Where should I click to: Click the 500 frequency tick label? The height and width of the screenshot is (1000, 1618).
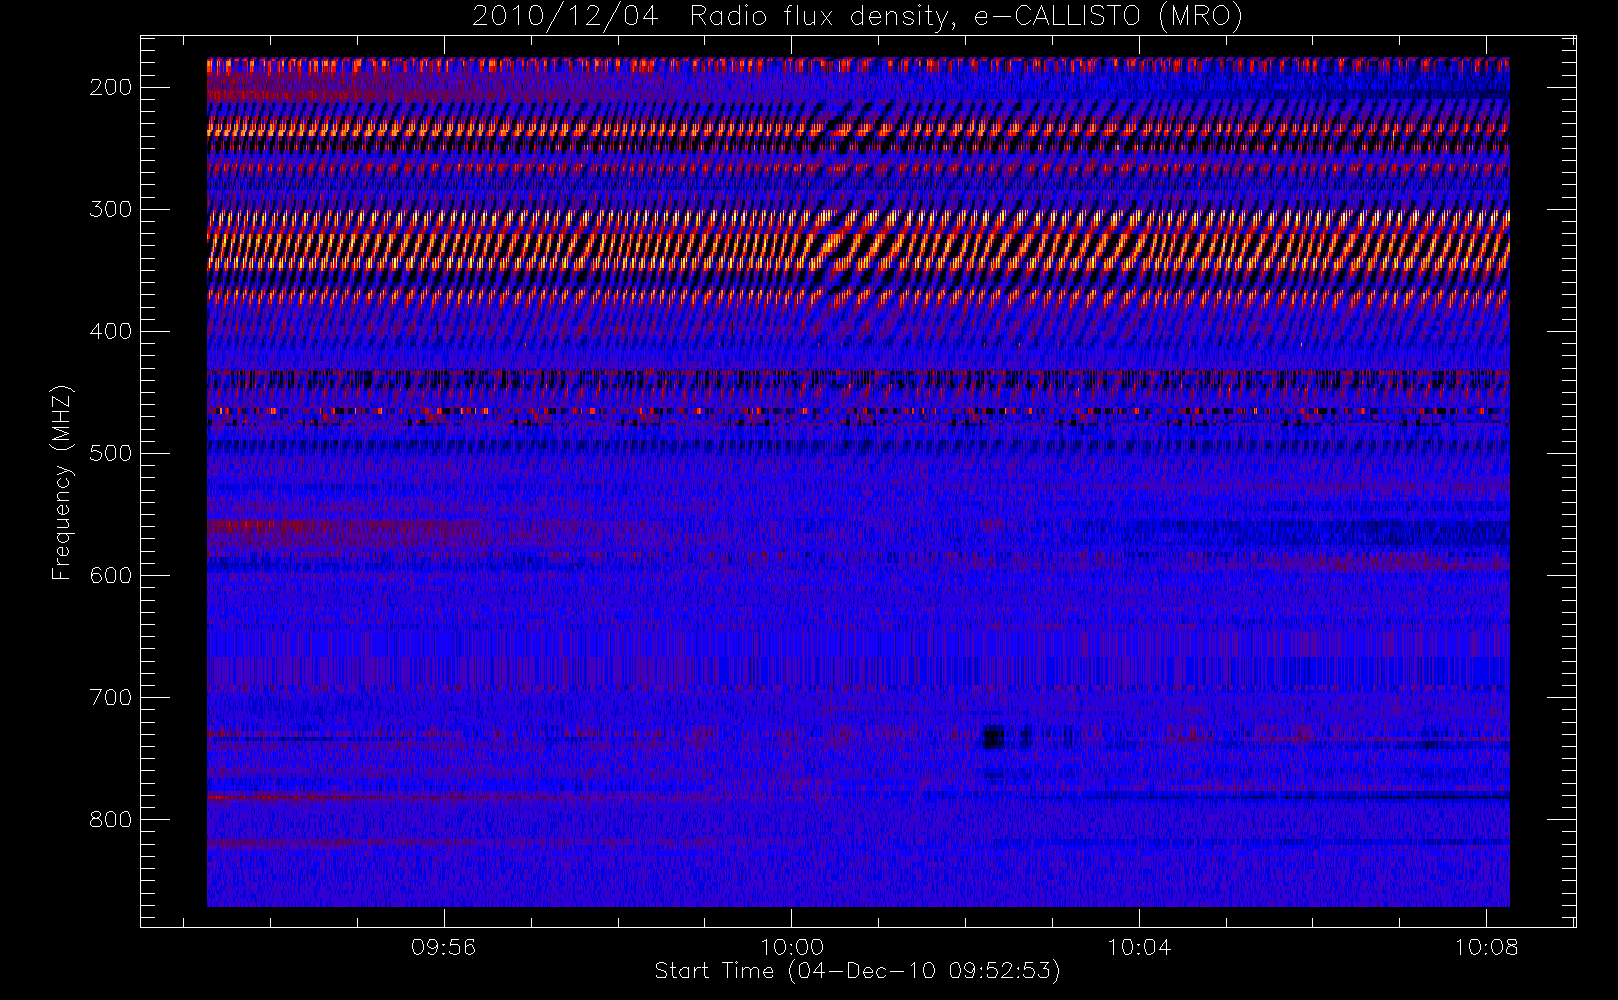point(110,453)
